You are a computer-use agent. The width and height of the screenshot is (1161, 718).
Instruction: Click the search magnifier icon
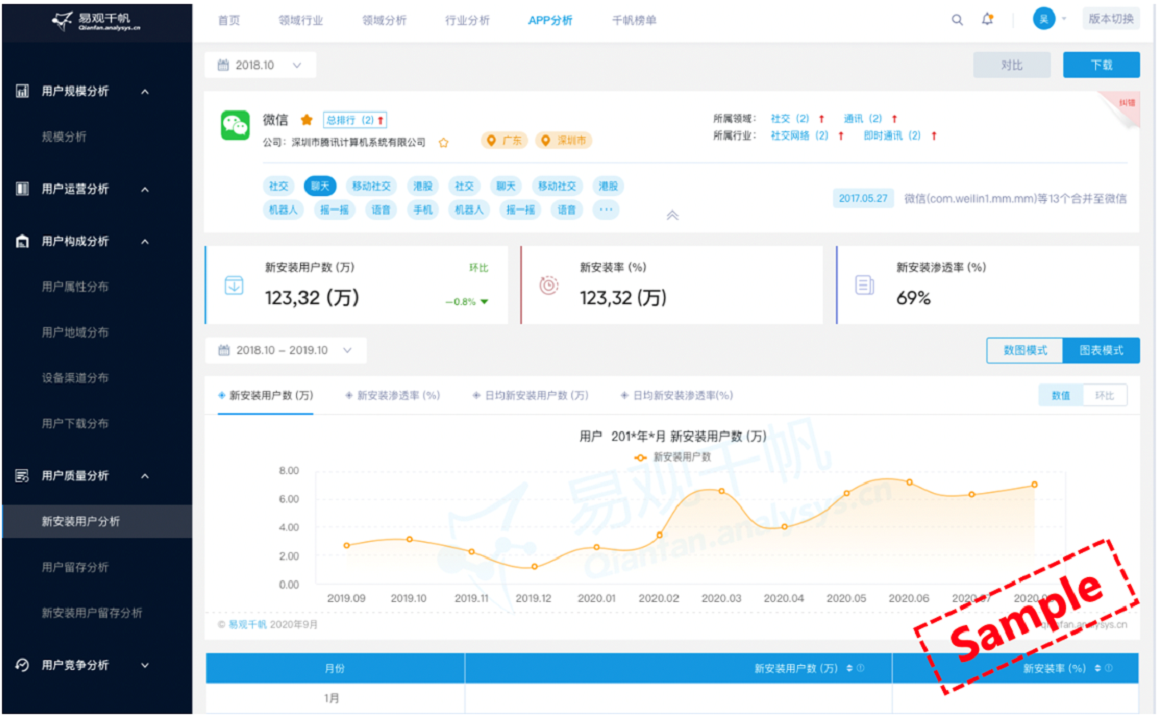pos(957,20)
